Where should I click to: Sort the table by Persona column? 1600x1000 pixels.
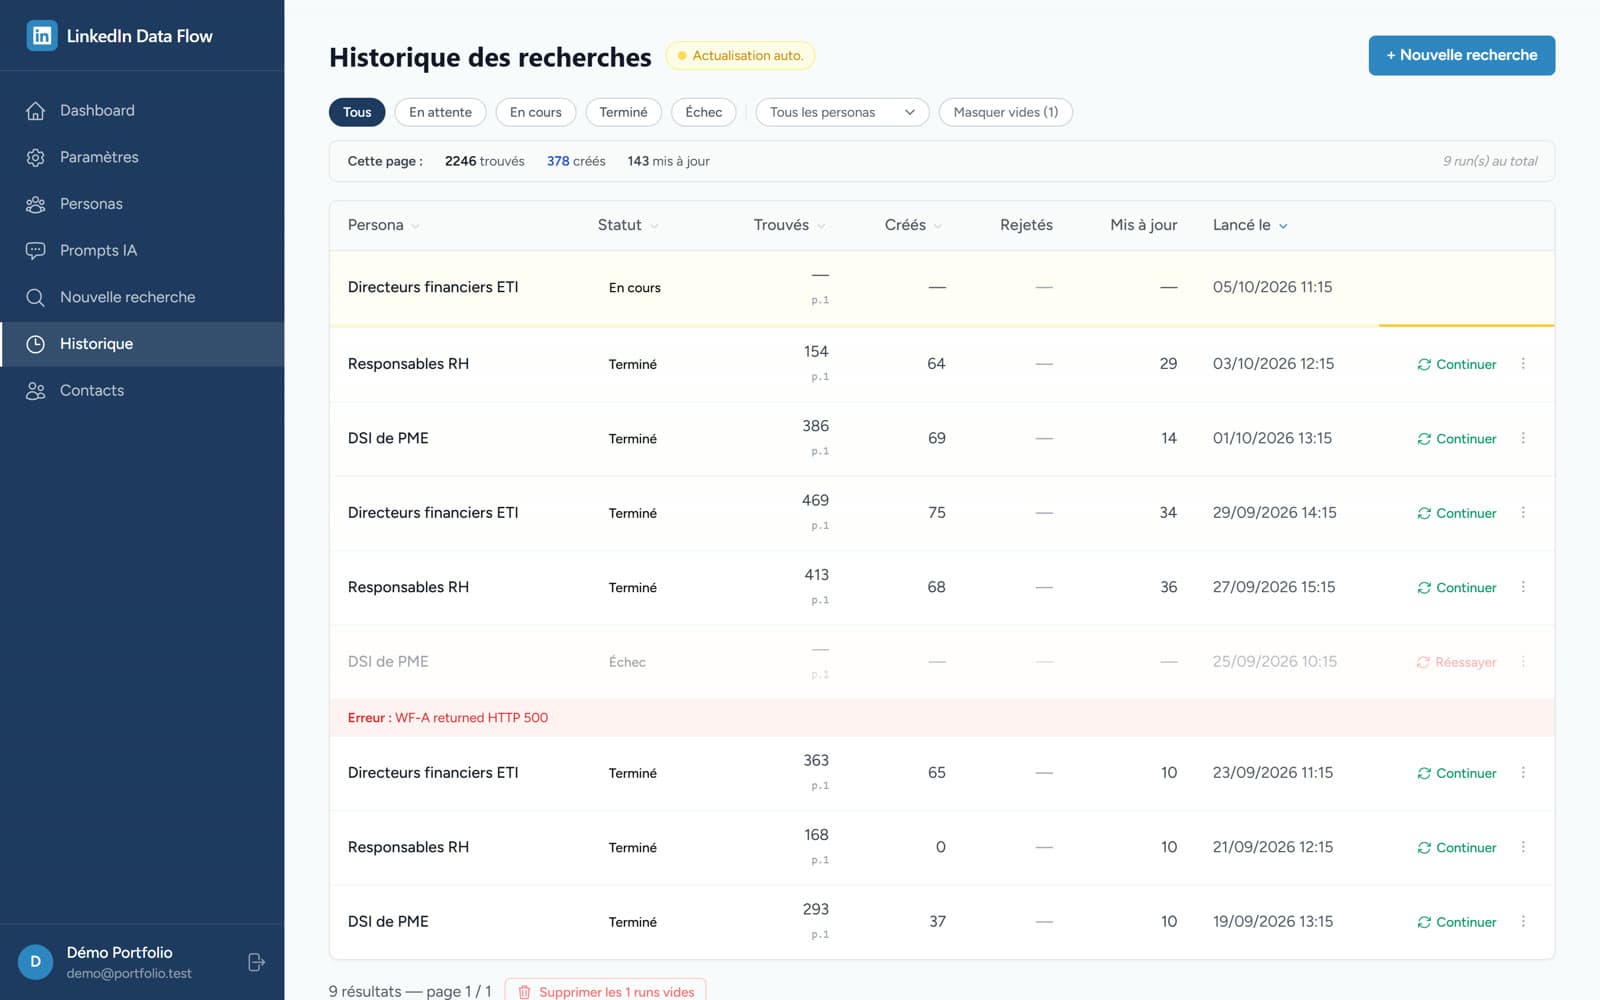[x=383, y=225]
